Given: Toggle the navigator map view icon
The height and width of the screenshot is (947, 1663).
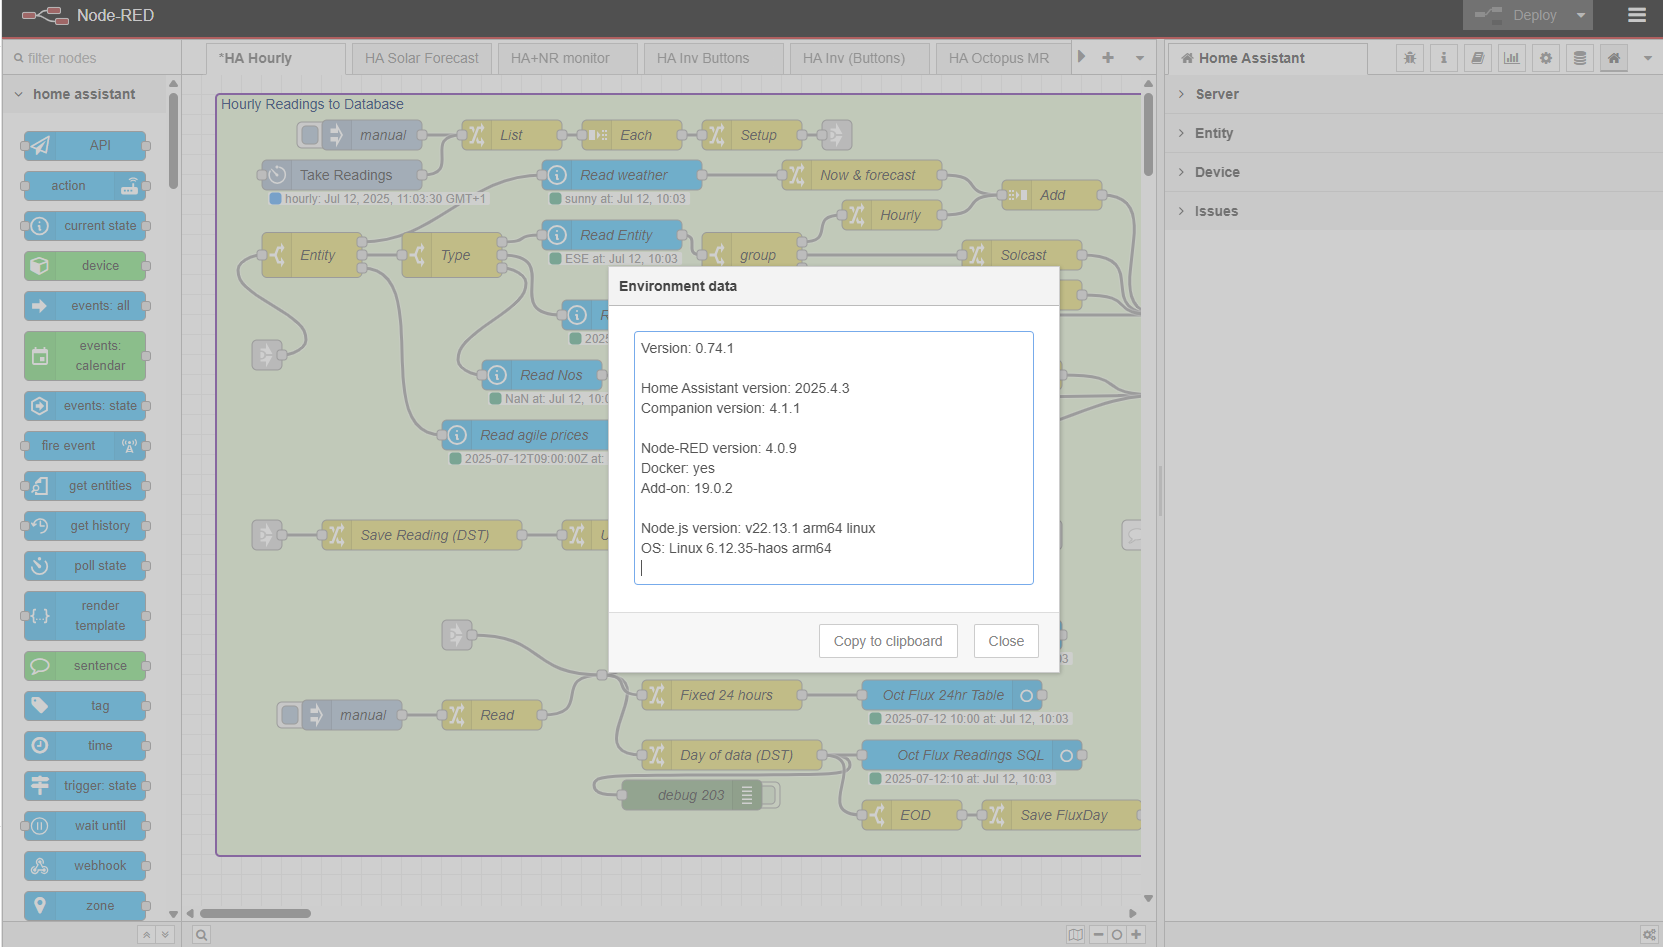Looking at the screenshot, I should pyautogui.click(x=1075, y=935).
